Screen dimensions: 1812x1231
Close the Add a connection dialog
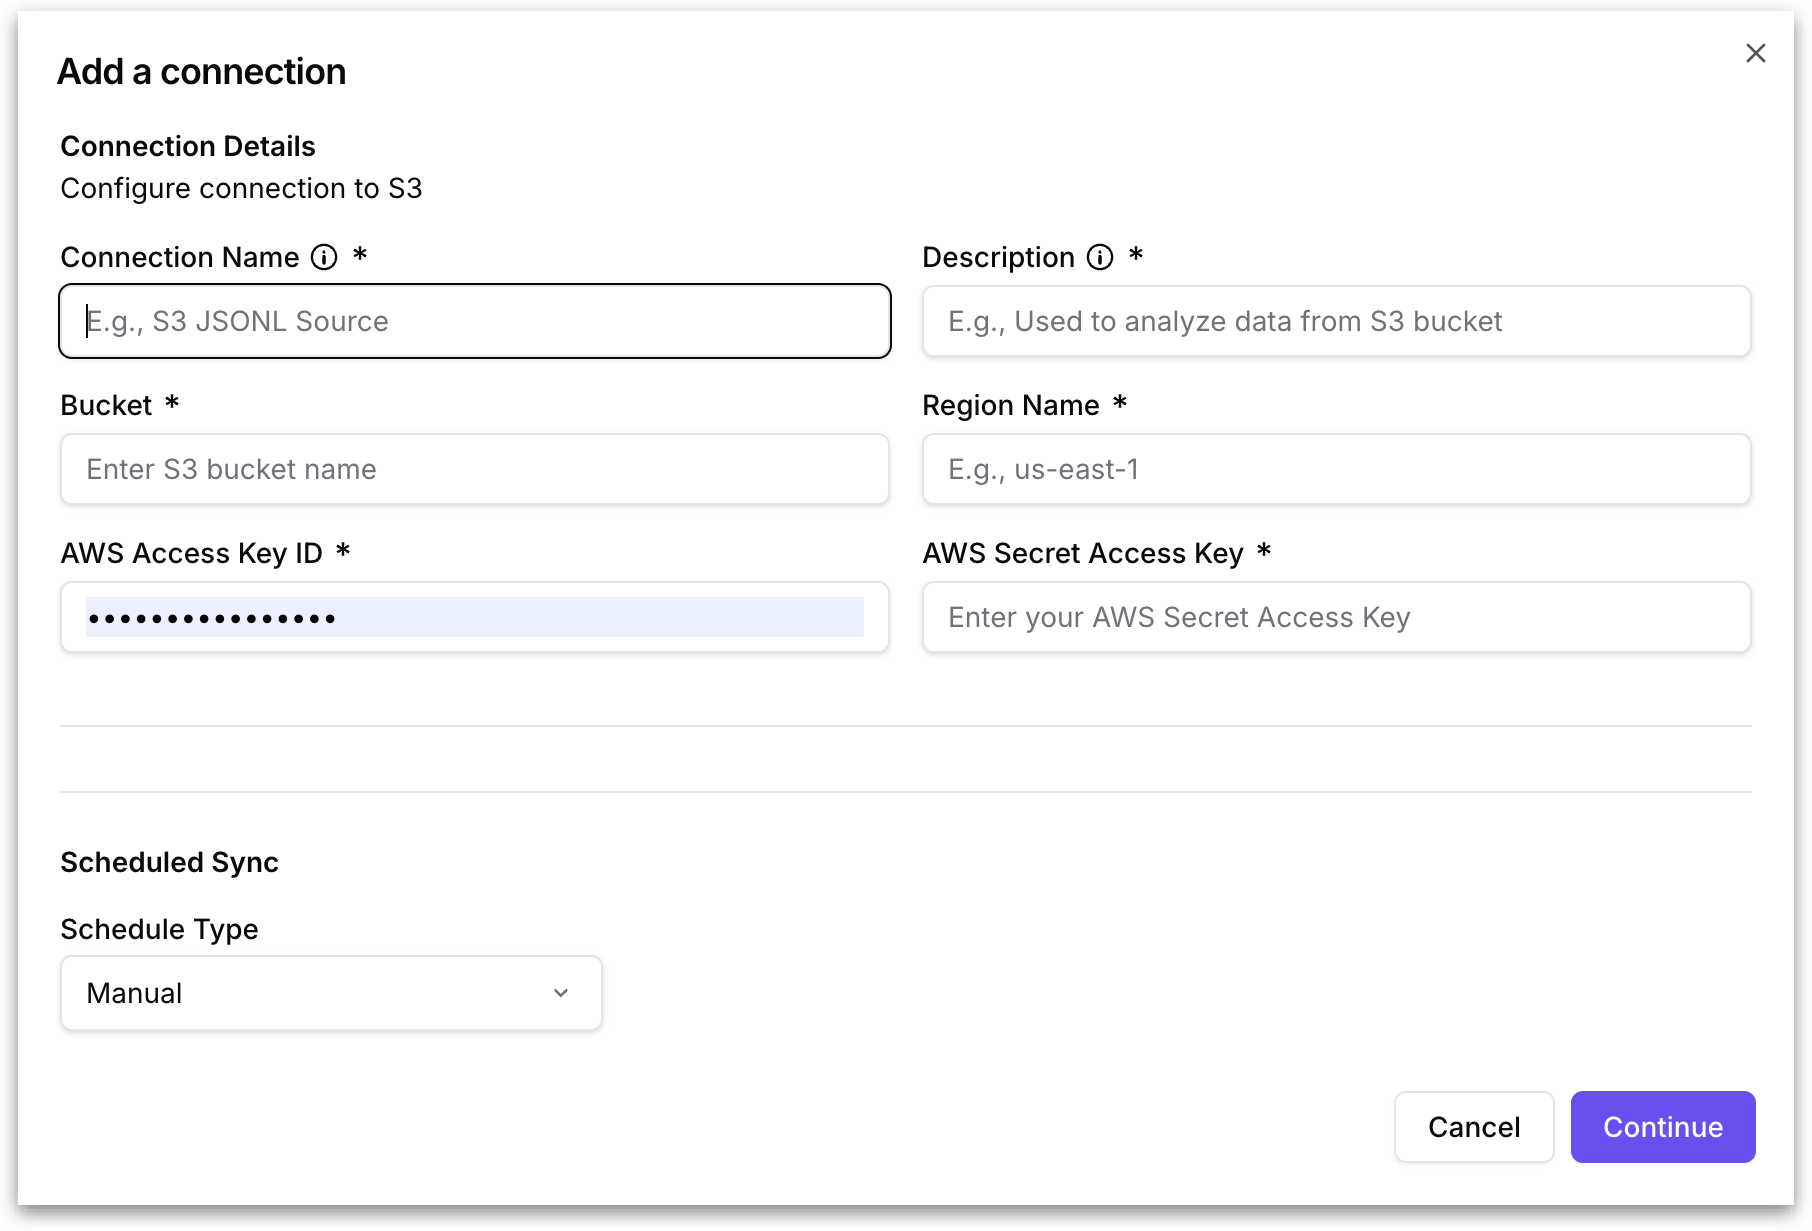1755,53
